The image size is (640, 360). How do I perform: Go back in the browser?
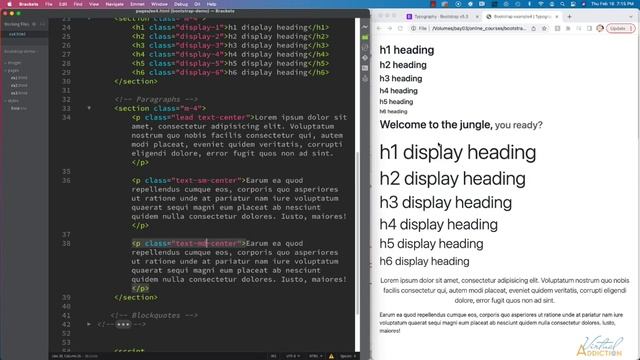click(x=379, y=28)
